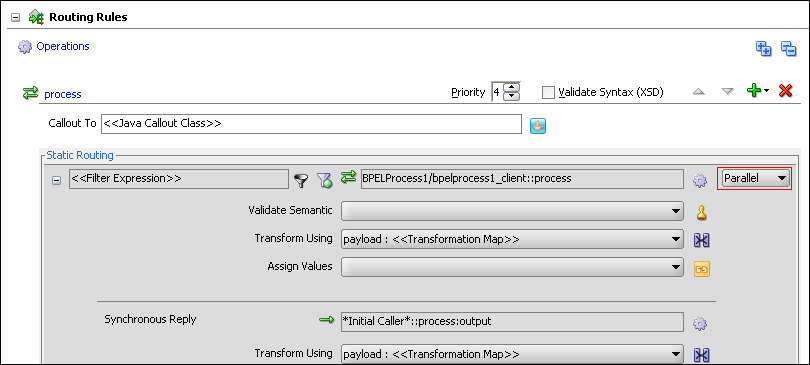The image size is (810, 365).
Task: Click the filter with green marker icon
Action: pyautogui.click(x=324, y=180)
